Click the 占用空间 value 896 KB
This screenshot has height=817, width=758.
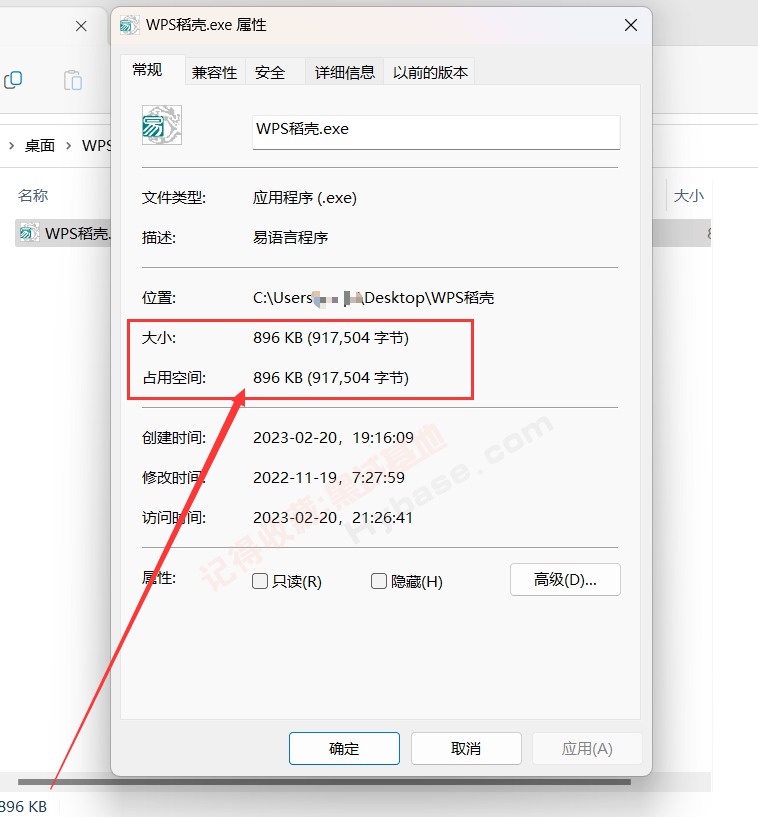[x=331, y=377]
